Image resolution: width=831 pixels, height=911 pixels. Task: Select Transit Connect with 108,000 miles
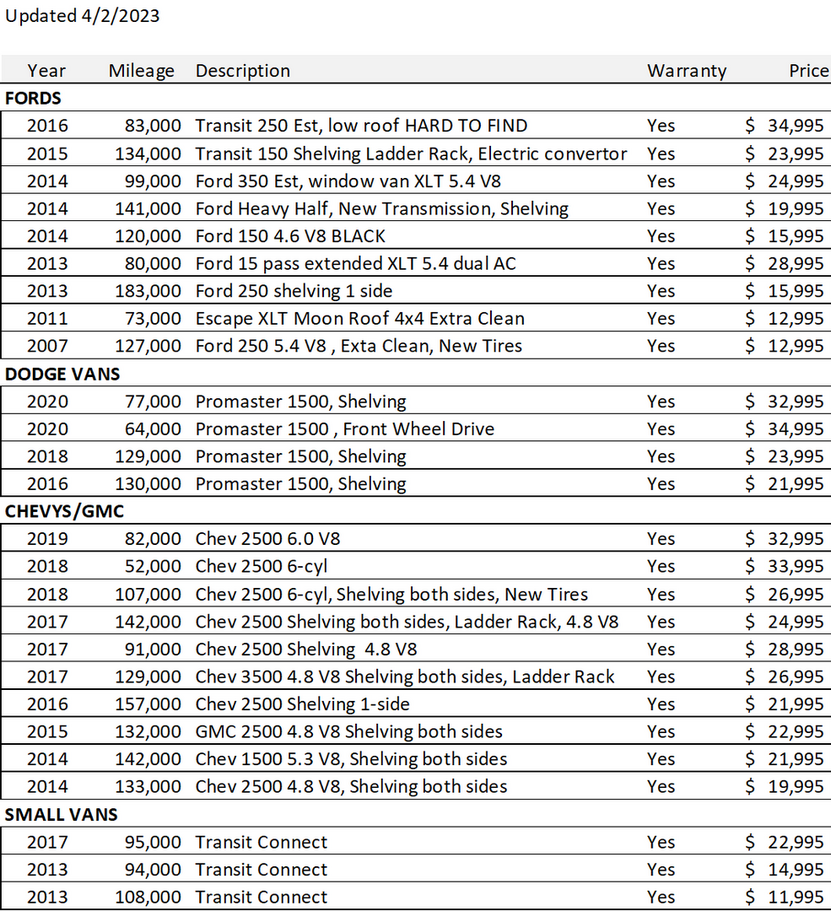(x=262, y=897)
